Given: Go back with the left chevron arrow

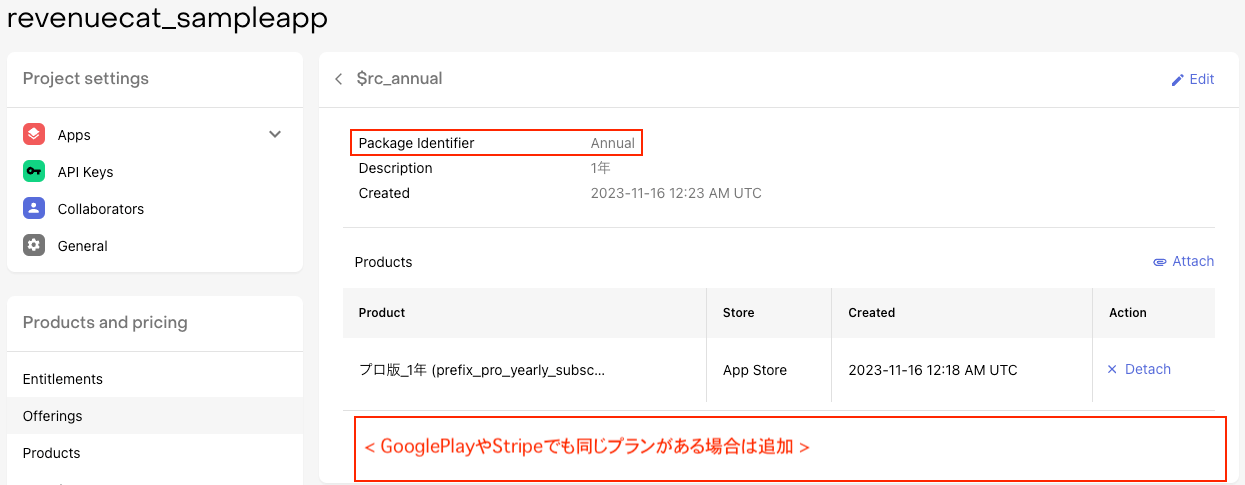Looking at the screenshot, I should coord(338,79).
